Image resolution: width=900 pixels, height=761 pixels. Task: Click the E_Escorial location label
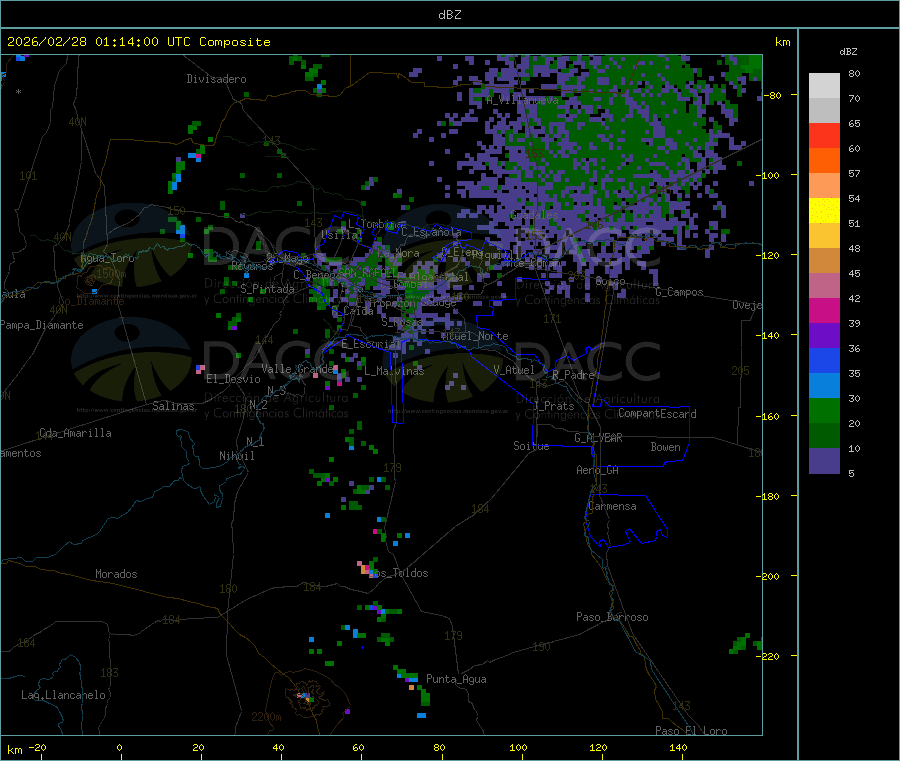(x=368, y=344)
